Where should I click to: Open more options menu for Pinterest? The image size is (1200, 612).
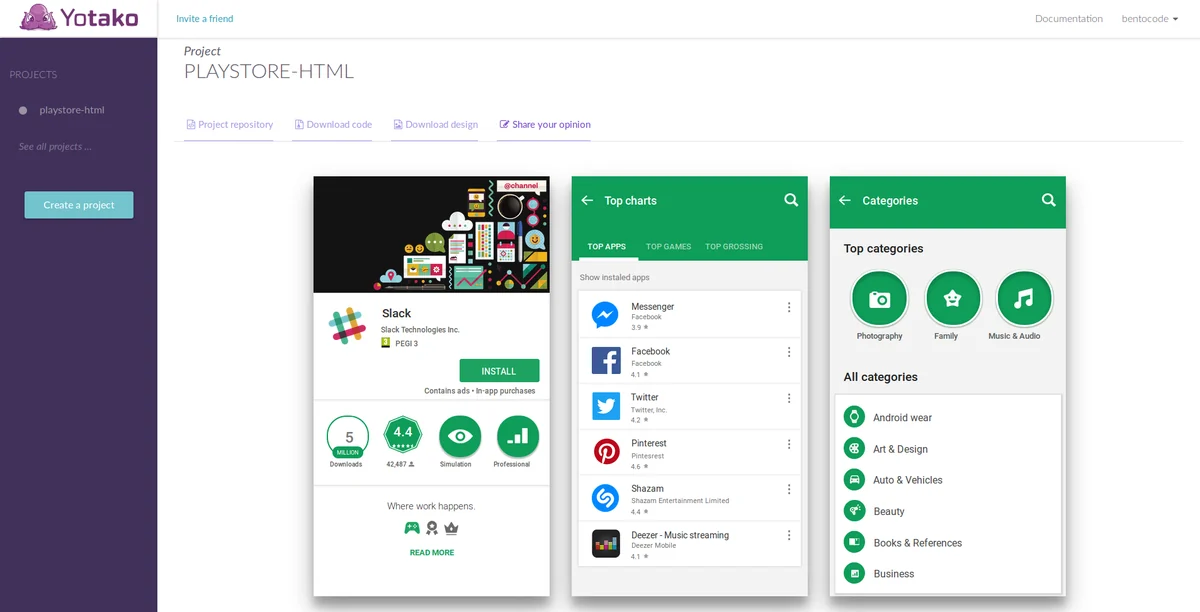pos(789,444)
